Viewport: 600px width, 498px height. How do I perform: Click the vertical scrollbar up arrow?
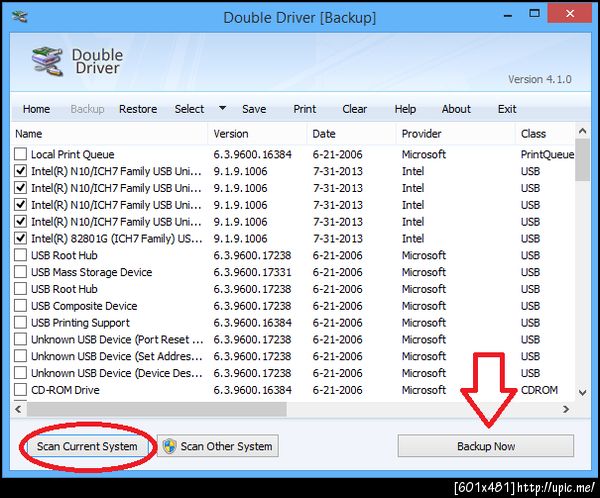[582, 131]
